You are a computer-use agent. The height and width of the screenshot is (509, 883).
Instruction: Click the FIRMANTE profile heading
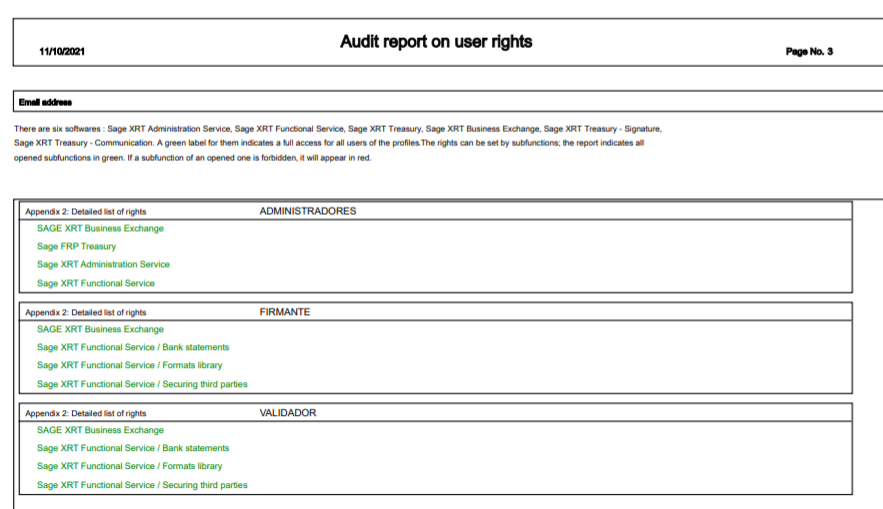pyautogui.click(x=285, y=312)
